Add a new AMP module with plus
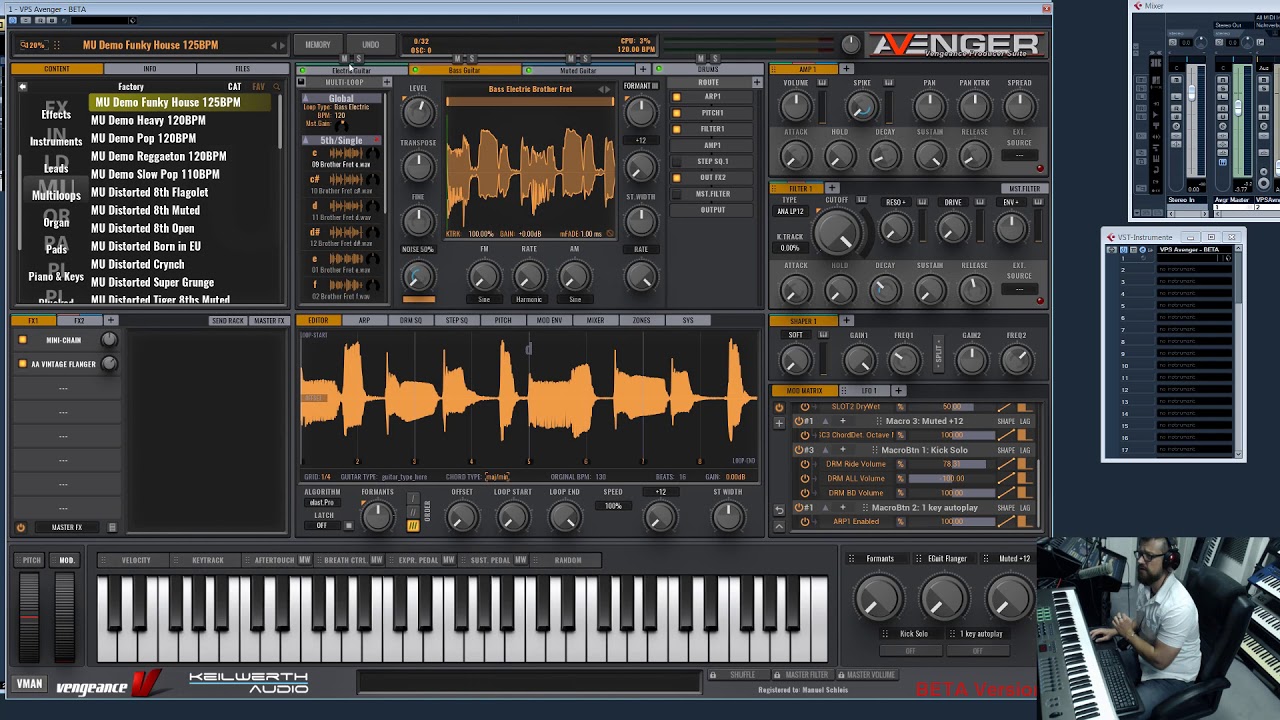The image size is (1280, 720). coord(846,69)
